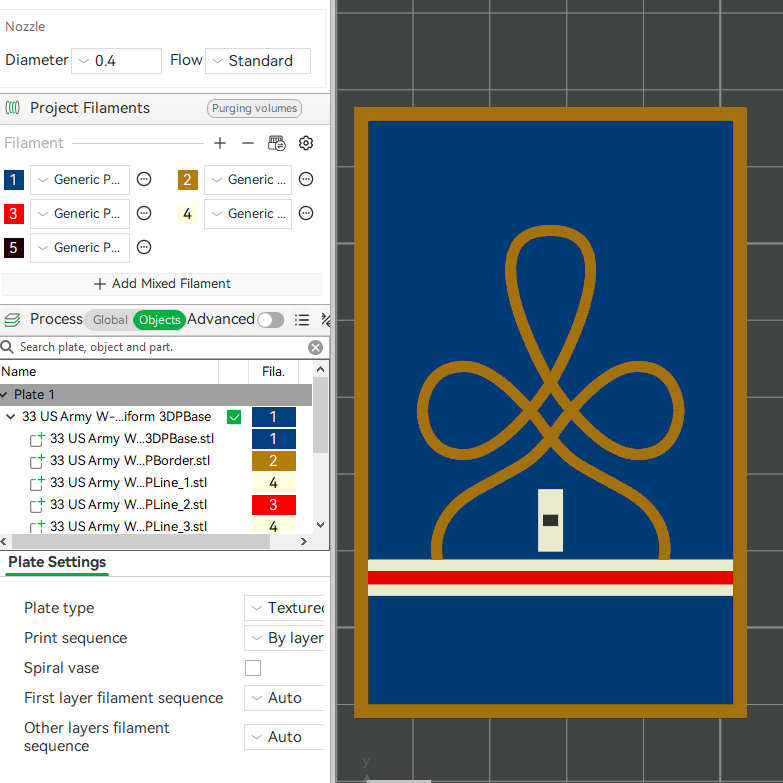Click the AMS filament sync icon
Viewport: 783px width, 783px height.
[x=277, y=143]
